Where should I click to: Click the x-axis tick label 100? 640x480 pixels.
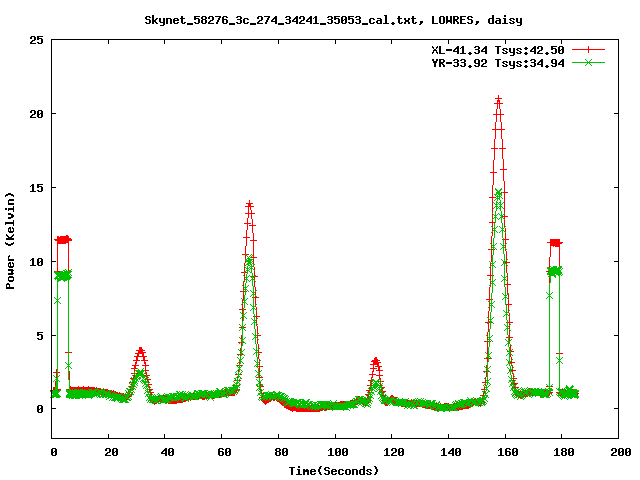click(x=336, y=452)
